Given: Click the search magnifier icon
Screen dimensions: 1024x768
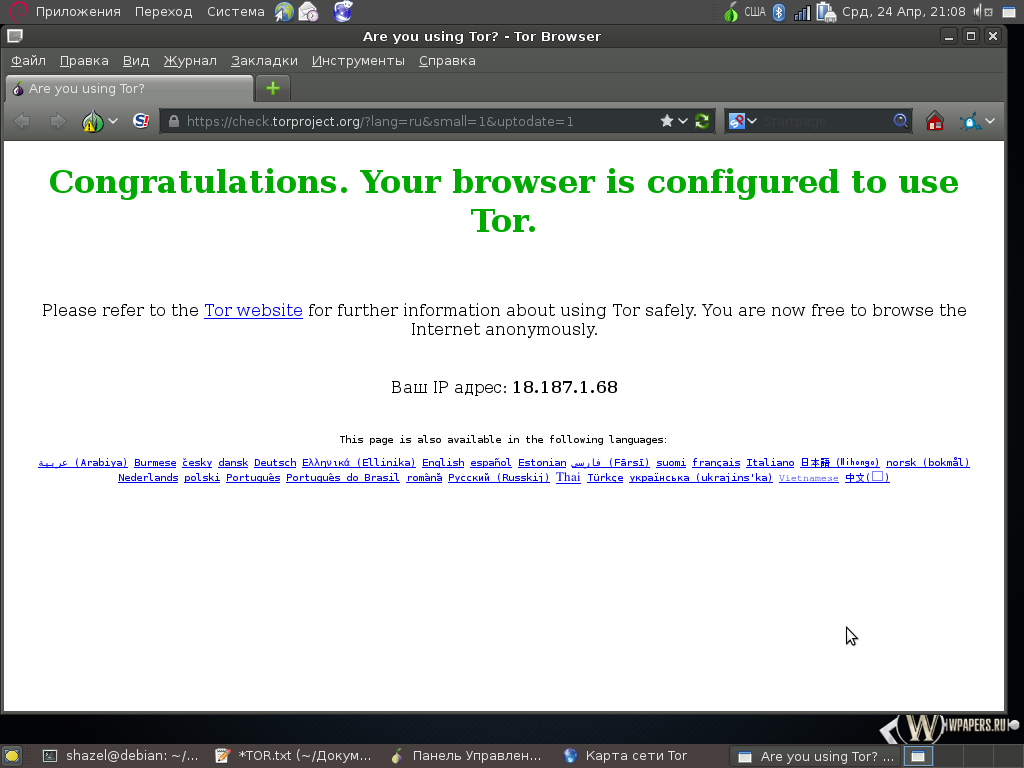Looking at the screenshot, I should [900, 121].
